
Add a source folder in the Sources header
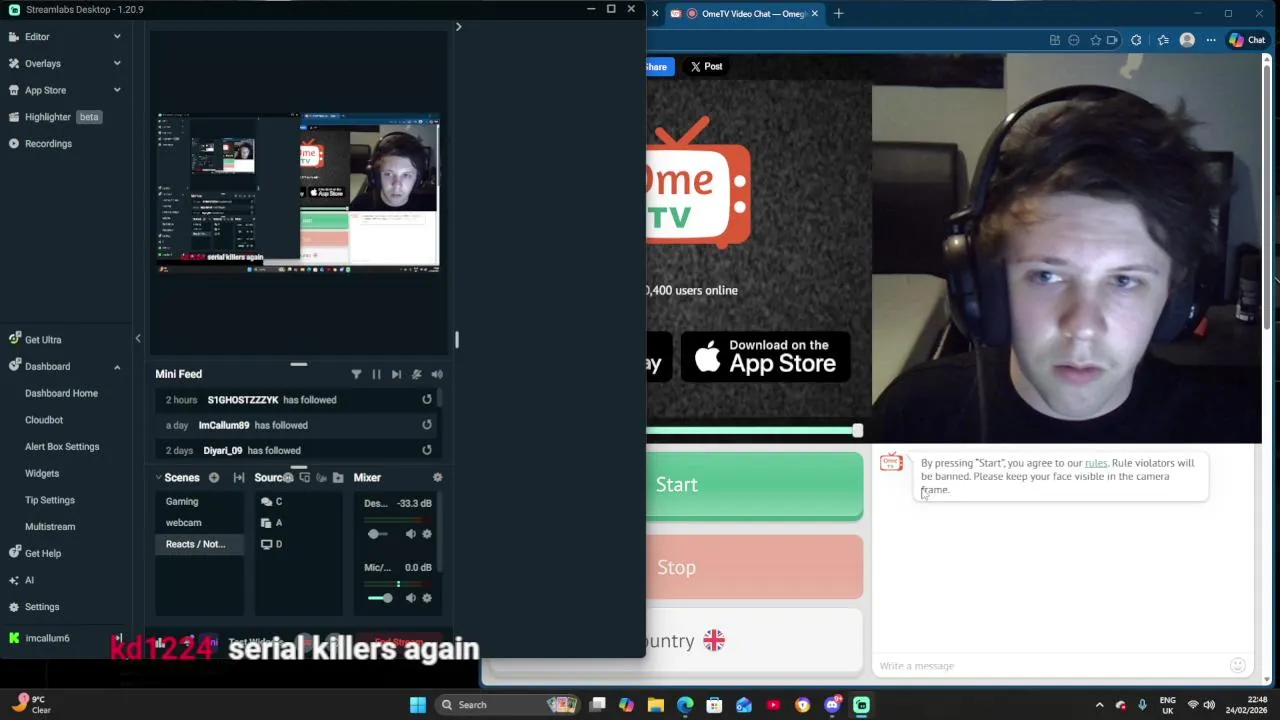click(338, 478)
